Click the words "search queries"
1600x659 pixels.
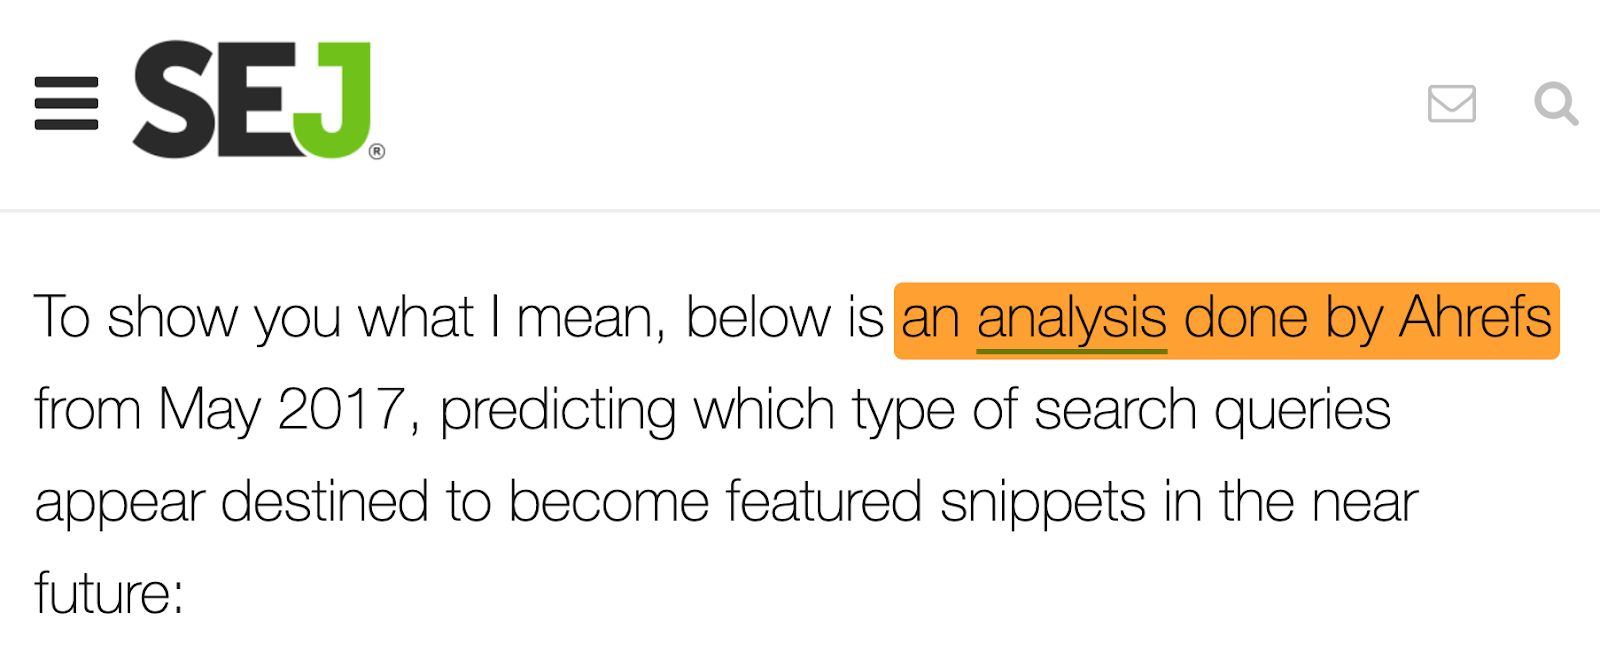coord(1212,411)
